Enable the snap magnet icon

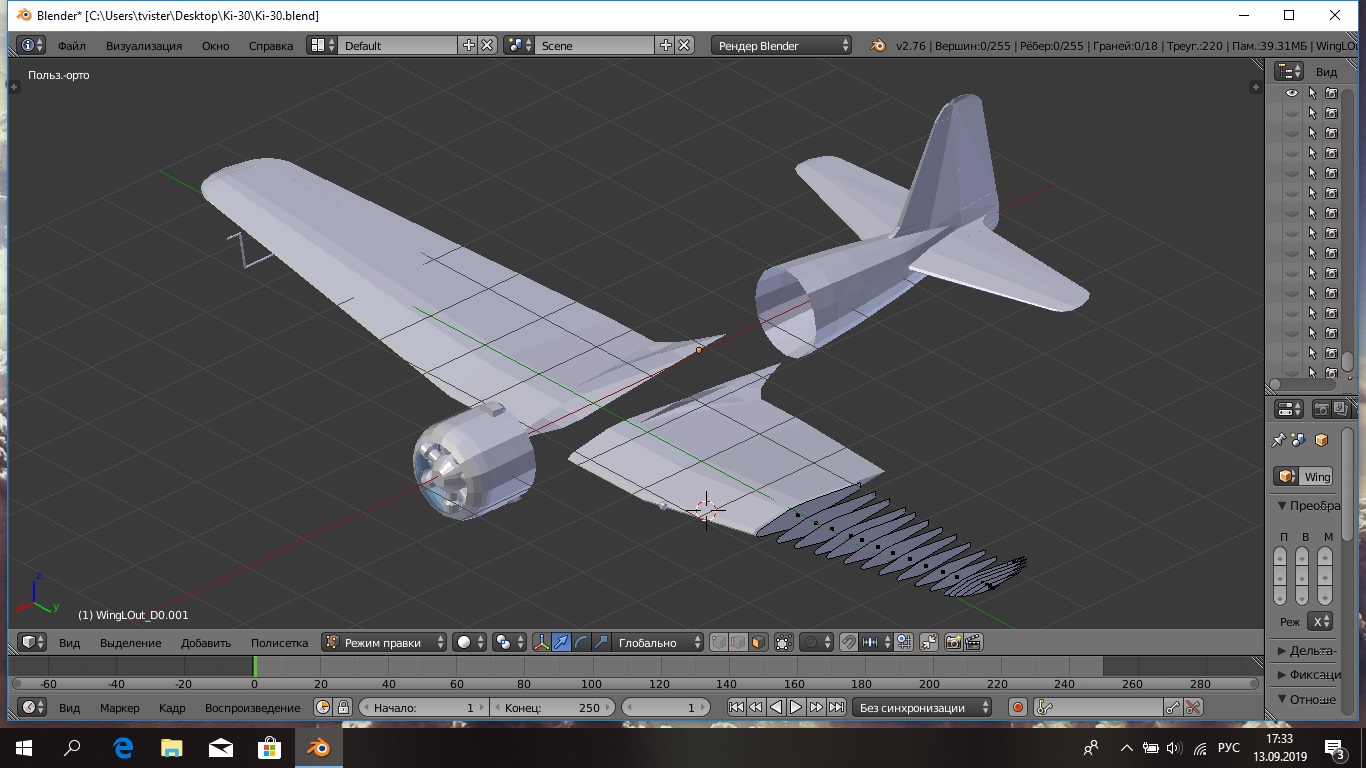[x=848, y=643]
